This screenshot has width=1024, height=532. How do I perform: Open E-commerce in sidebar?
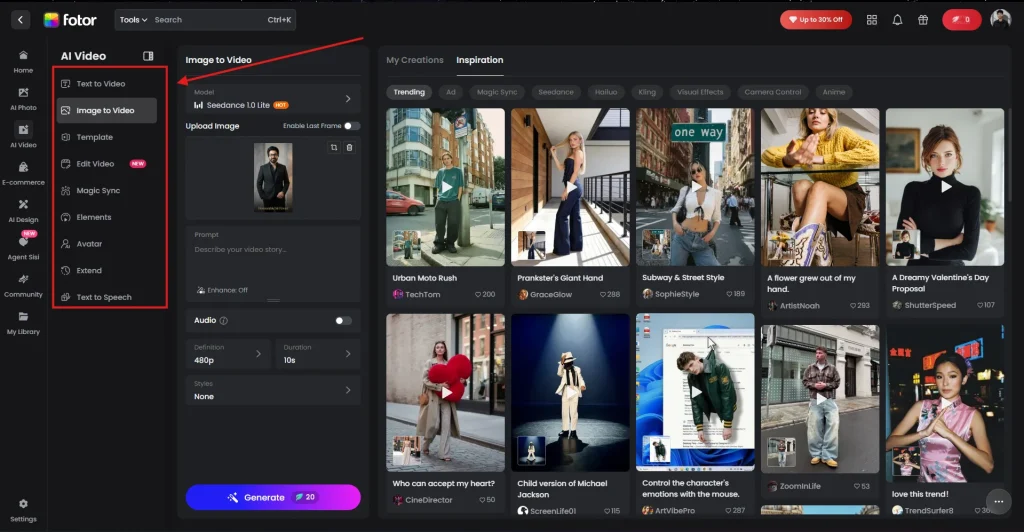pos(23,173)
